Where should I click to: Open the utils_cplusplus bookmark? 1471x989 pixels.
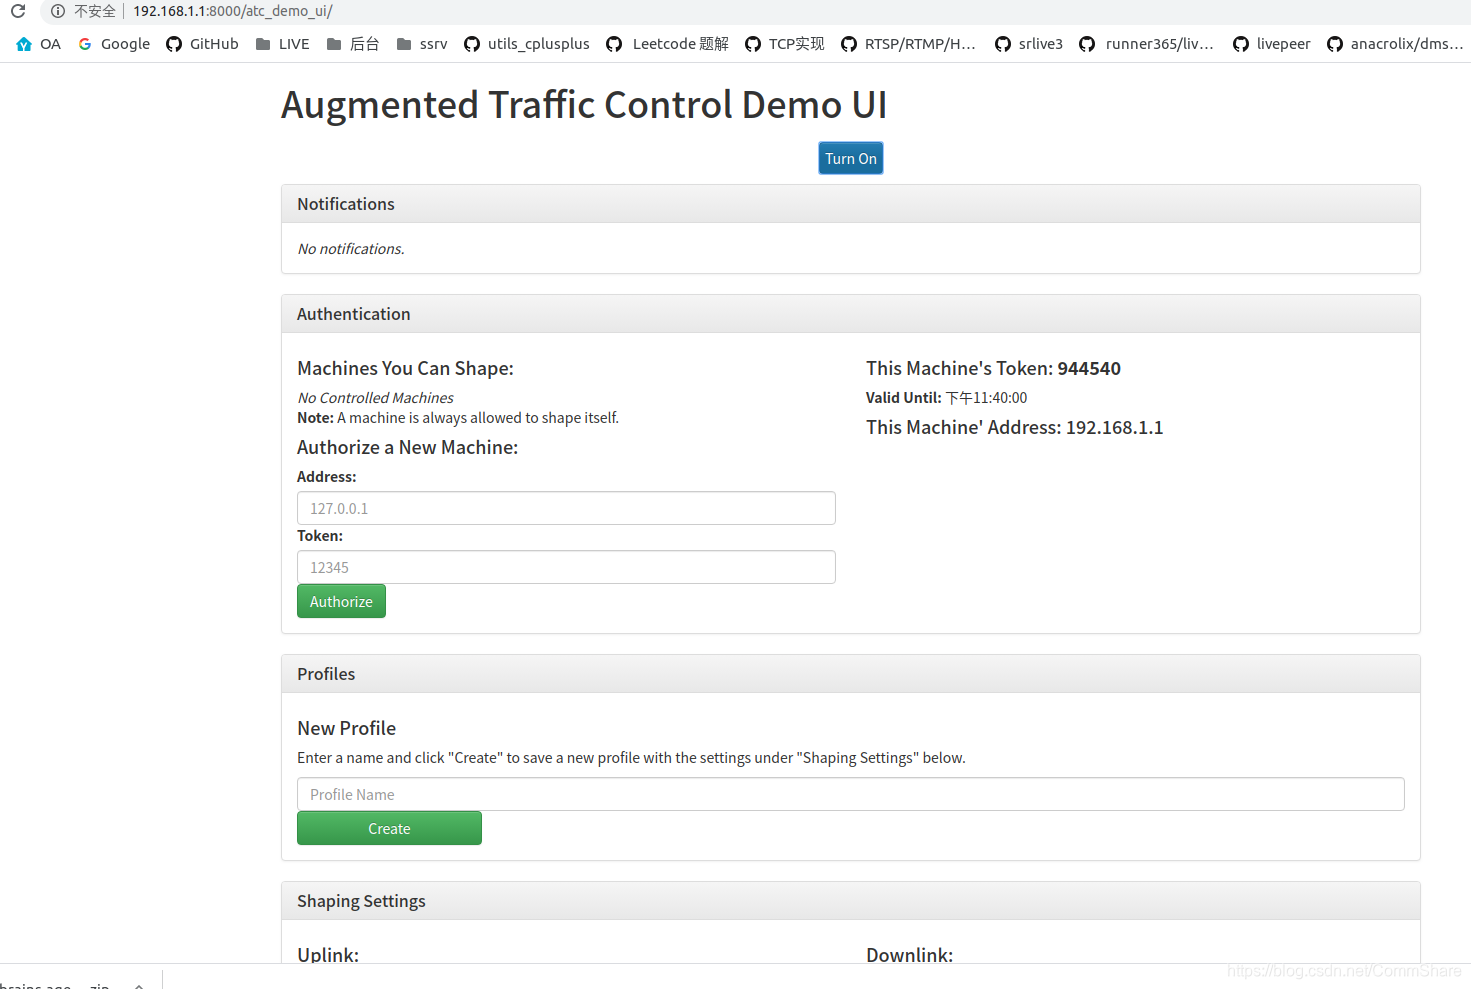click(x=527, y=44)
